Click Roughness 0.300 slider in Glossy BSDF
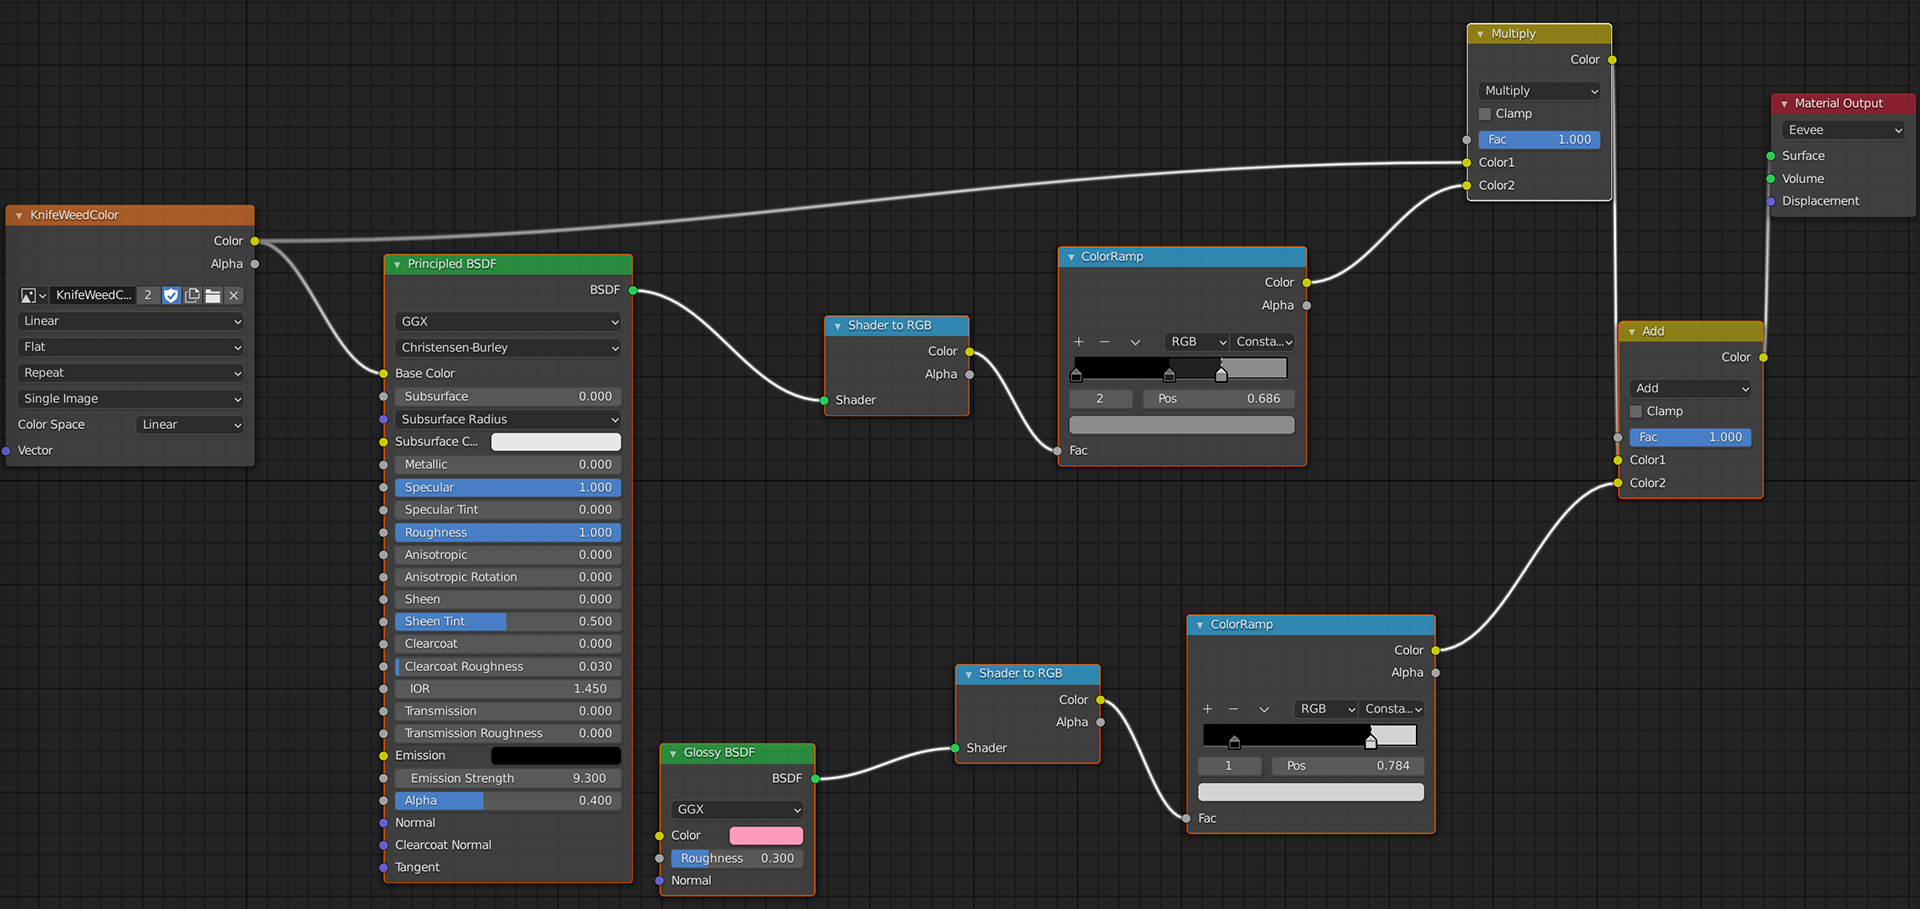Screen dimensions: 1920x909 tap(738, 859)
